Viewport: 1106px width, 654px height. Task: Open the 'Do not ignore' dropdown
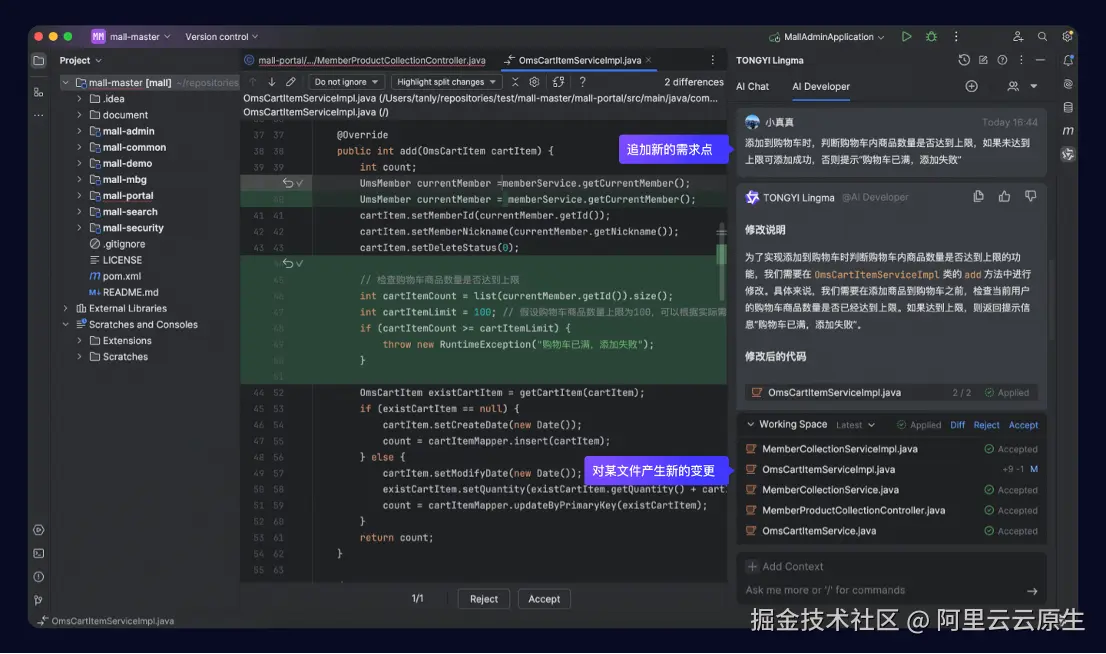(346, 82)
